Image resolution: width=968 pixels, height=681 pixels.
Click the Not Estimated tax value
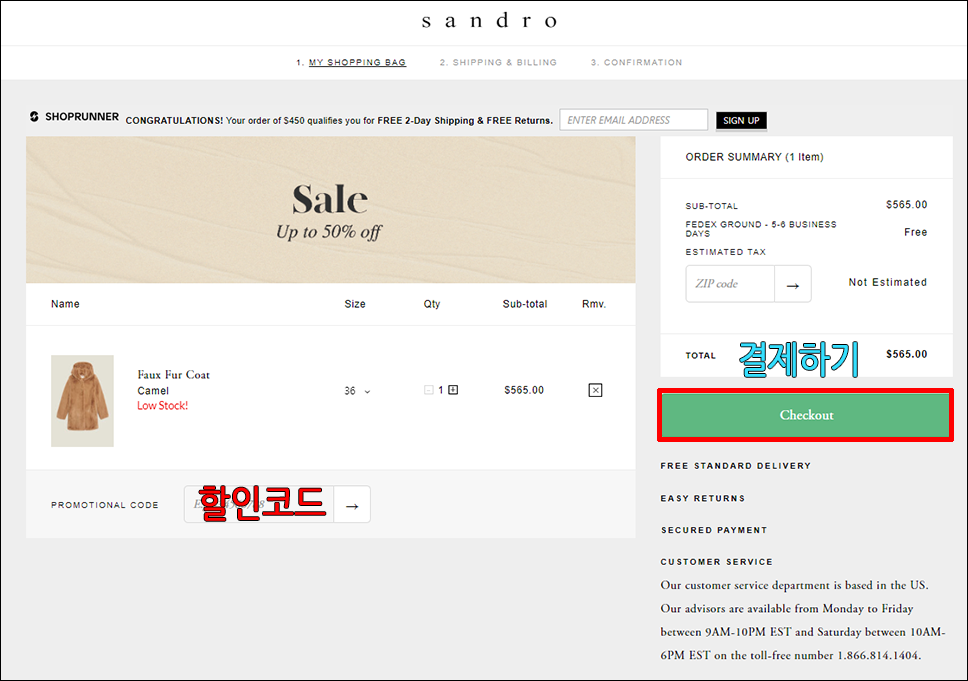[887, 282]
